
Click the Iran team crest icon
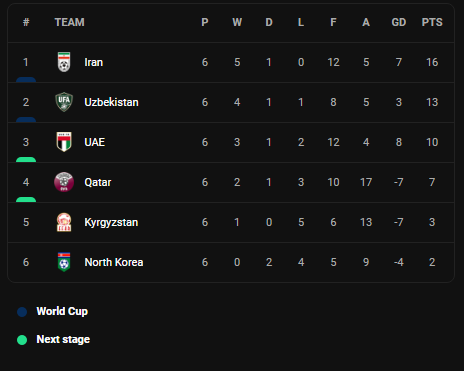click(64, 62)
